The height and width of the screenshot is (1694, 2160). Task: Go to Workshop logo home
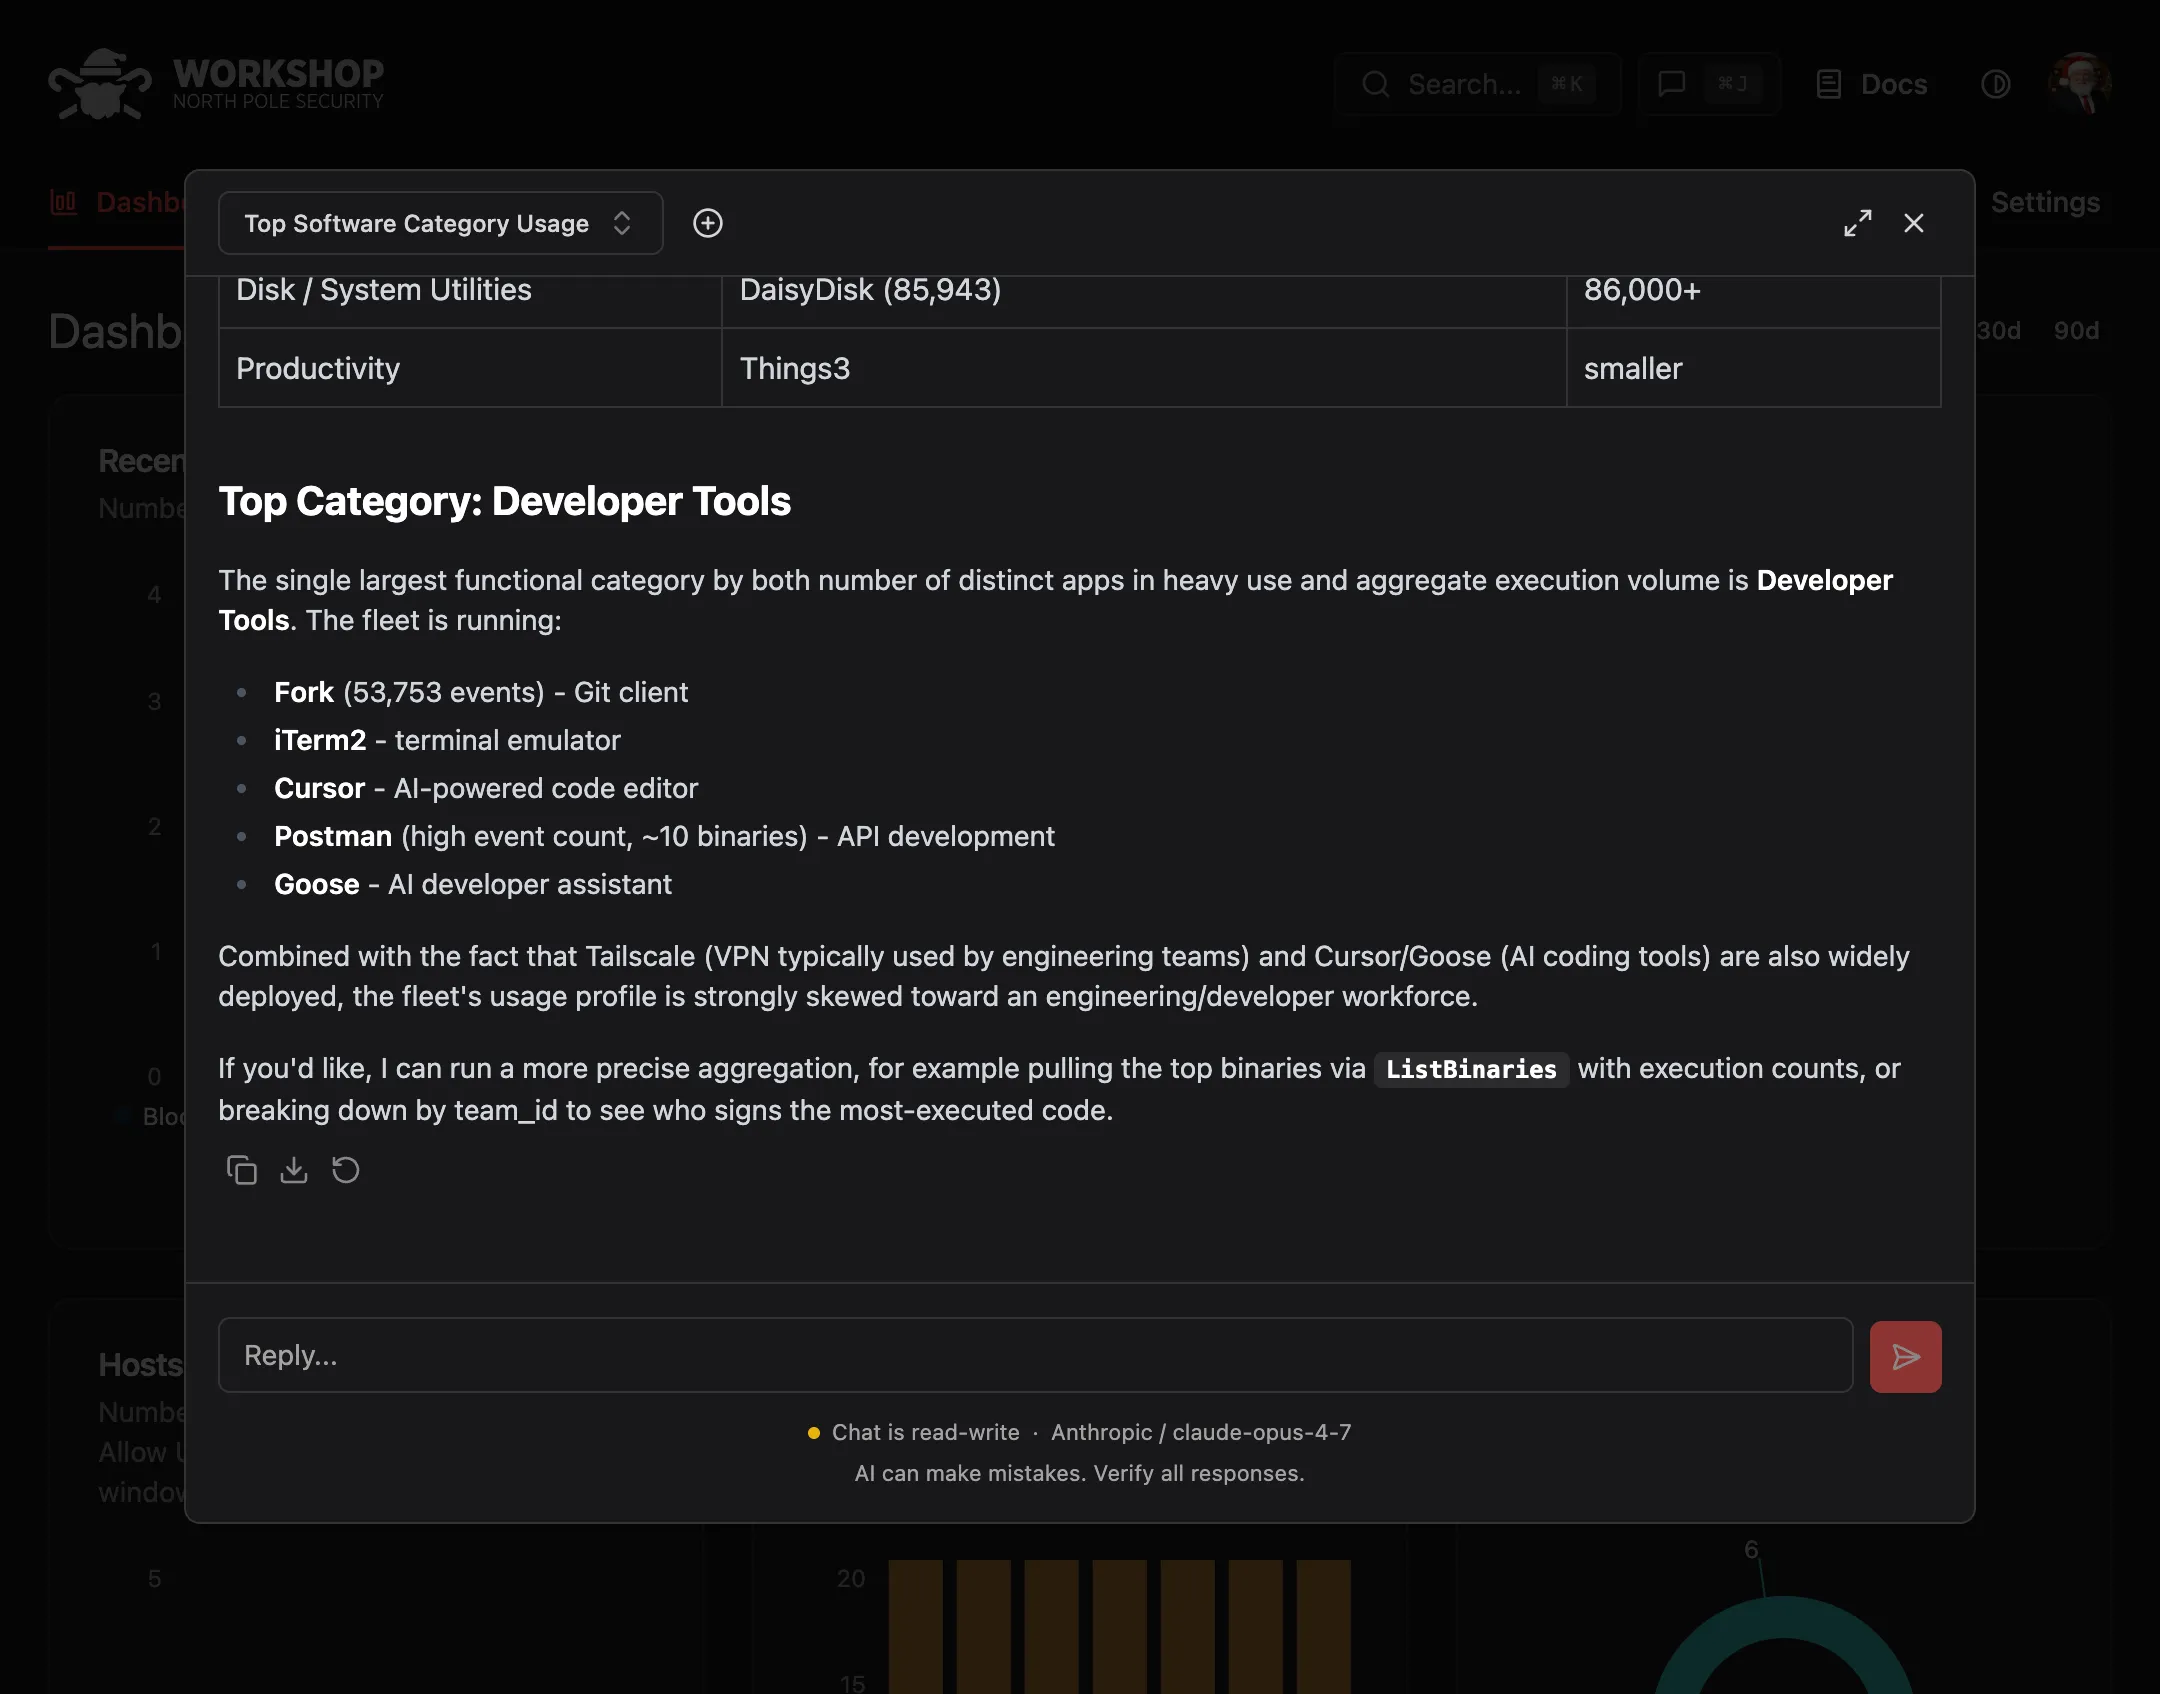coord(216,84)
